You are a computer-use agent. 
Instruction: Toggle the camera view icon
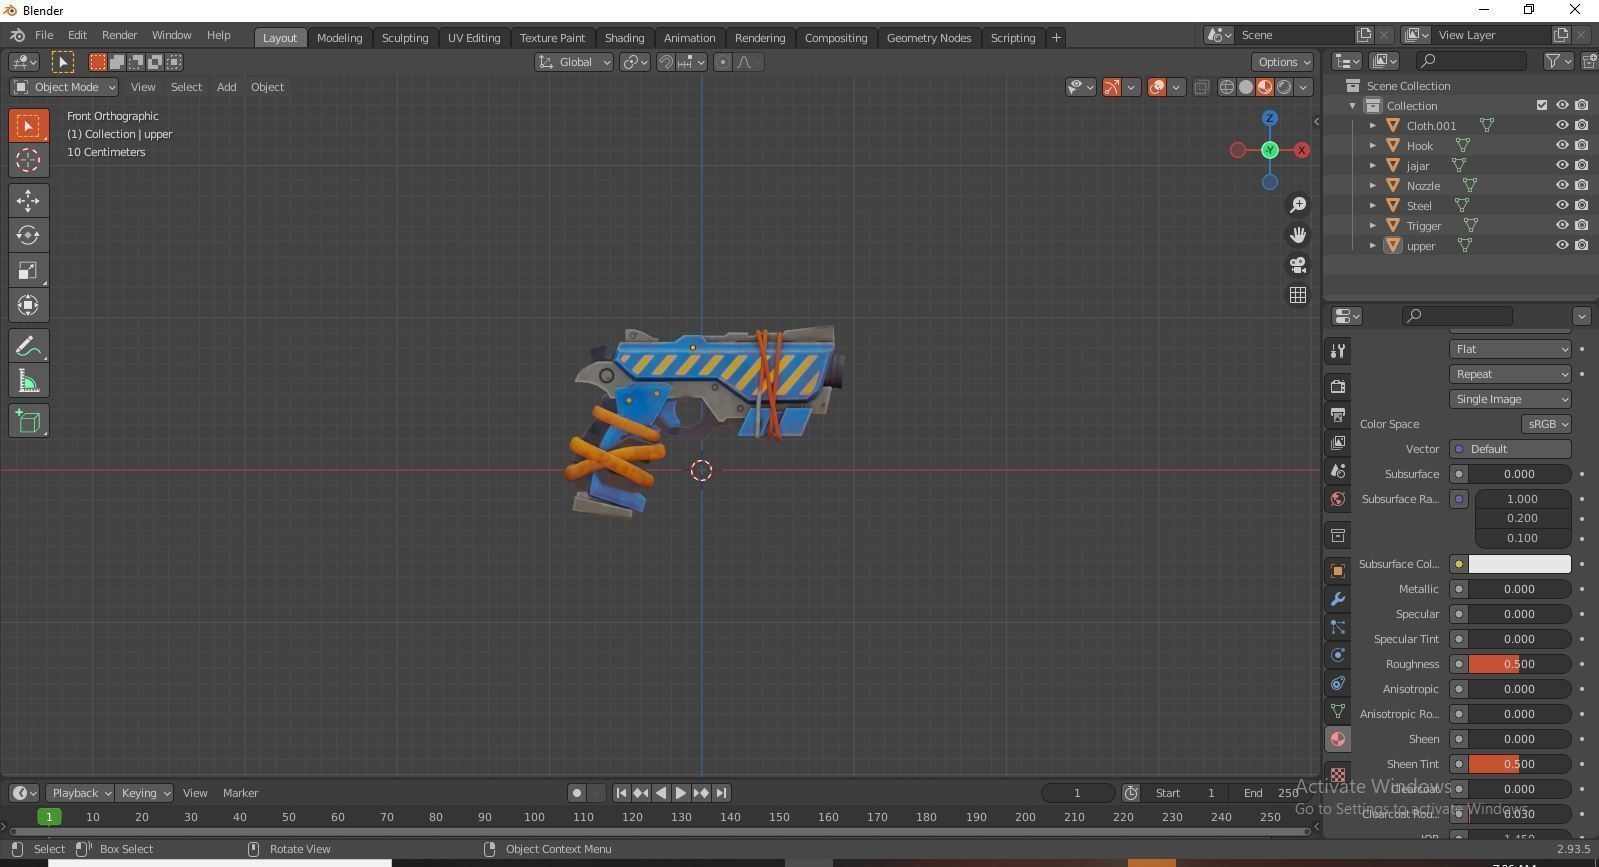[1298, 265]
